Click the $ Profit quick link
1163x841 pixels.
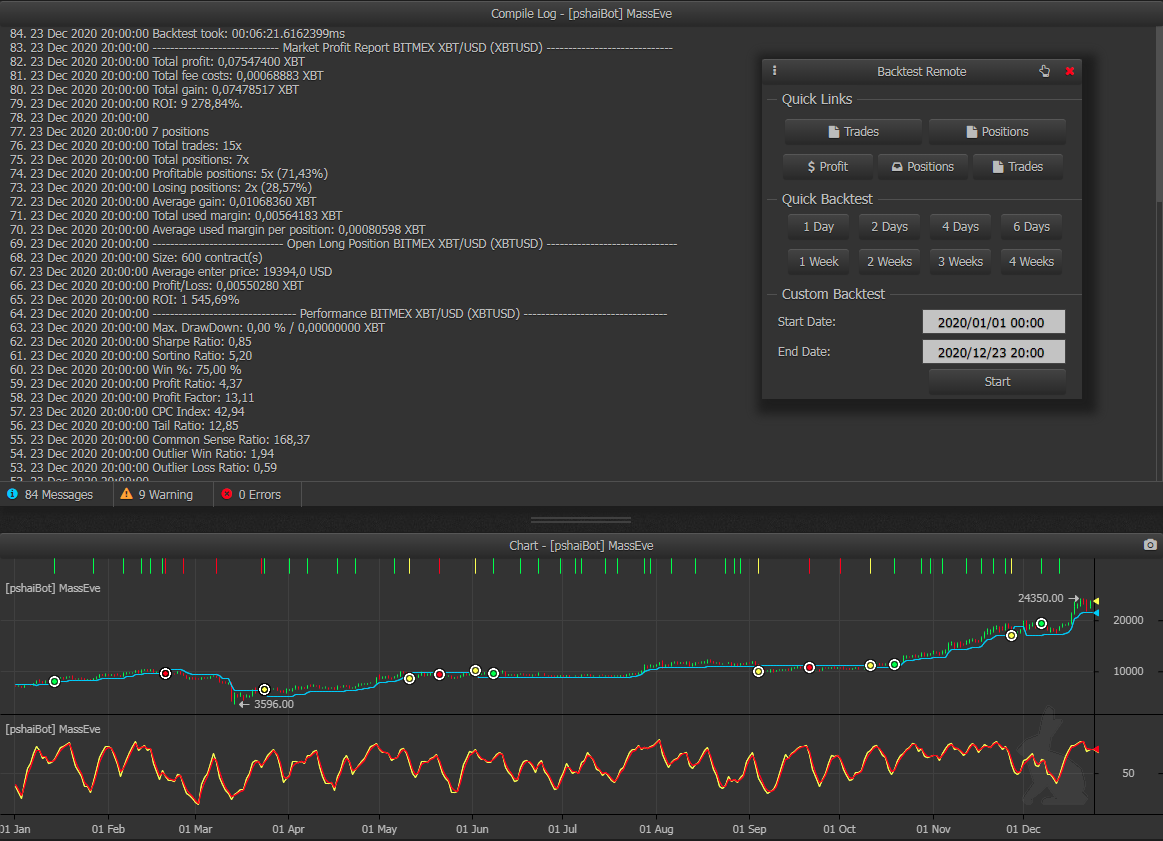tap(827, 167)
